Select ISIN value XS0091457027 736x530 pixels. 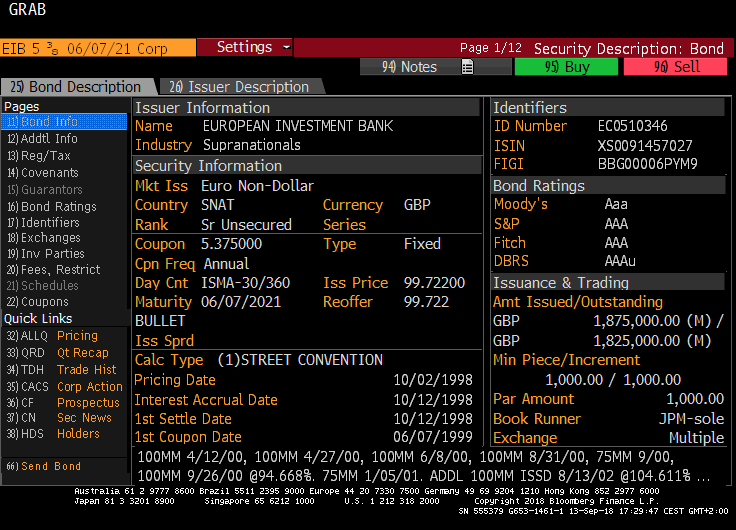[x=644, y=146]
